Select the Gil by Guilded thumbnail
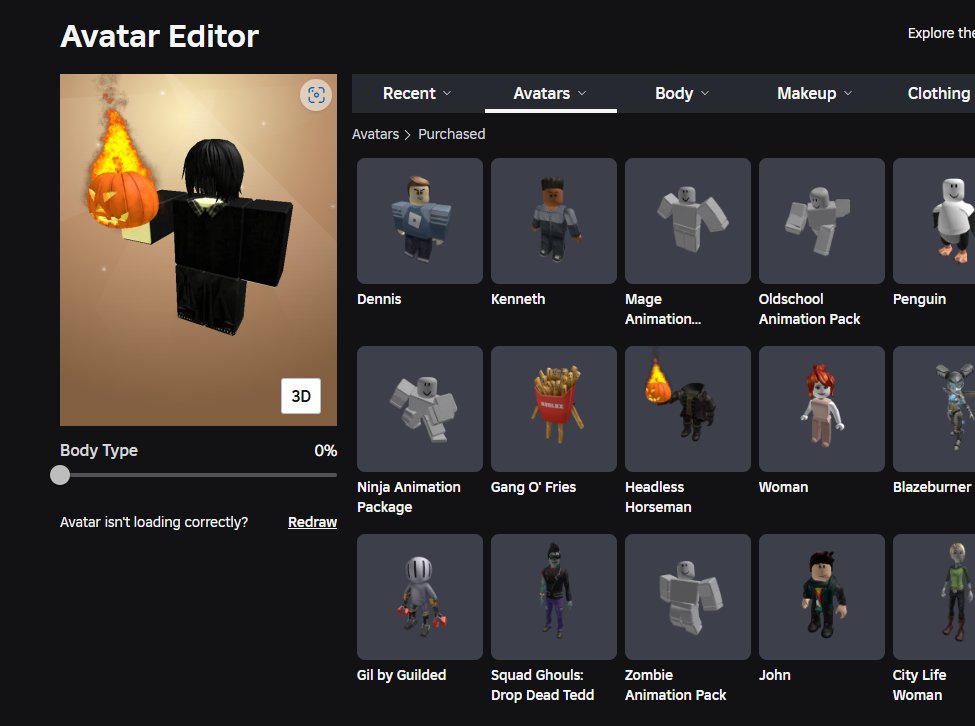 (x=420, y=597)
